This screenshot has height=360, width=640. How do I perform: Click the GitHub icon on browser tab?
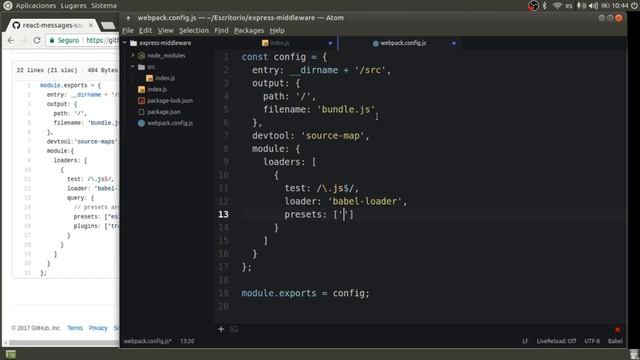click(16, 25)
